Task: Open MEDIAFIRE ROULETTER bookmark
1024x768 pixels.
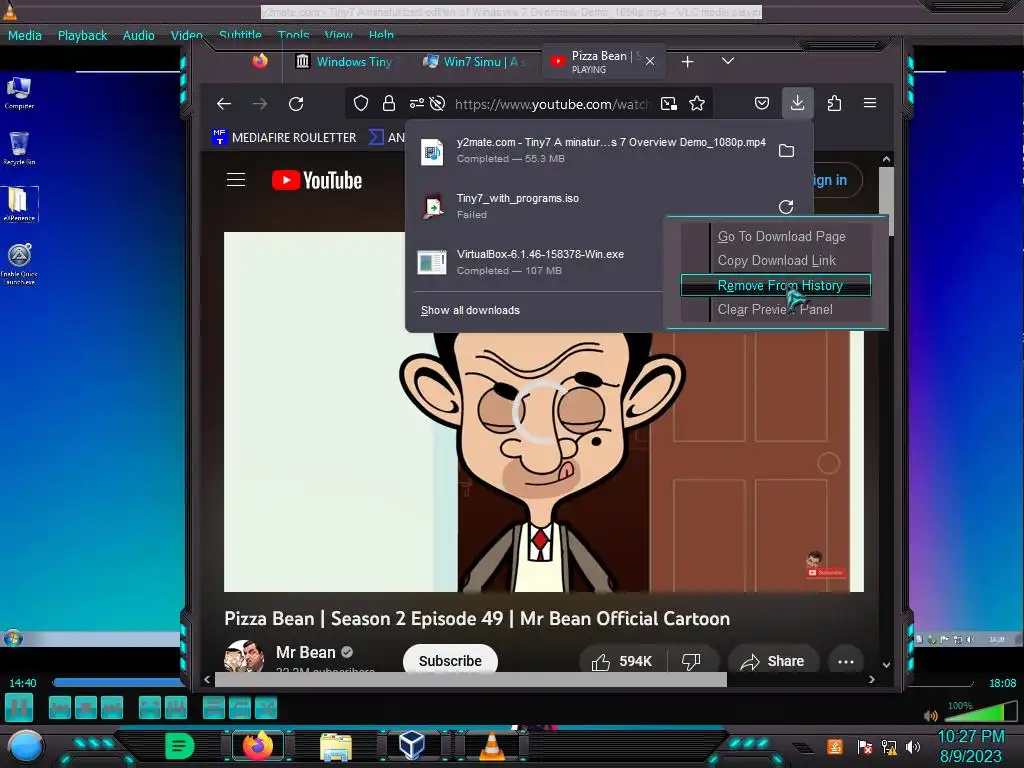Action: tap(285, 137)
